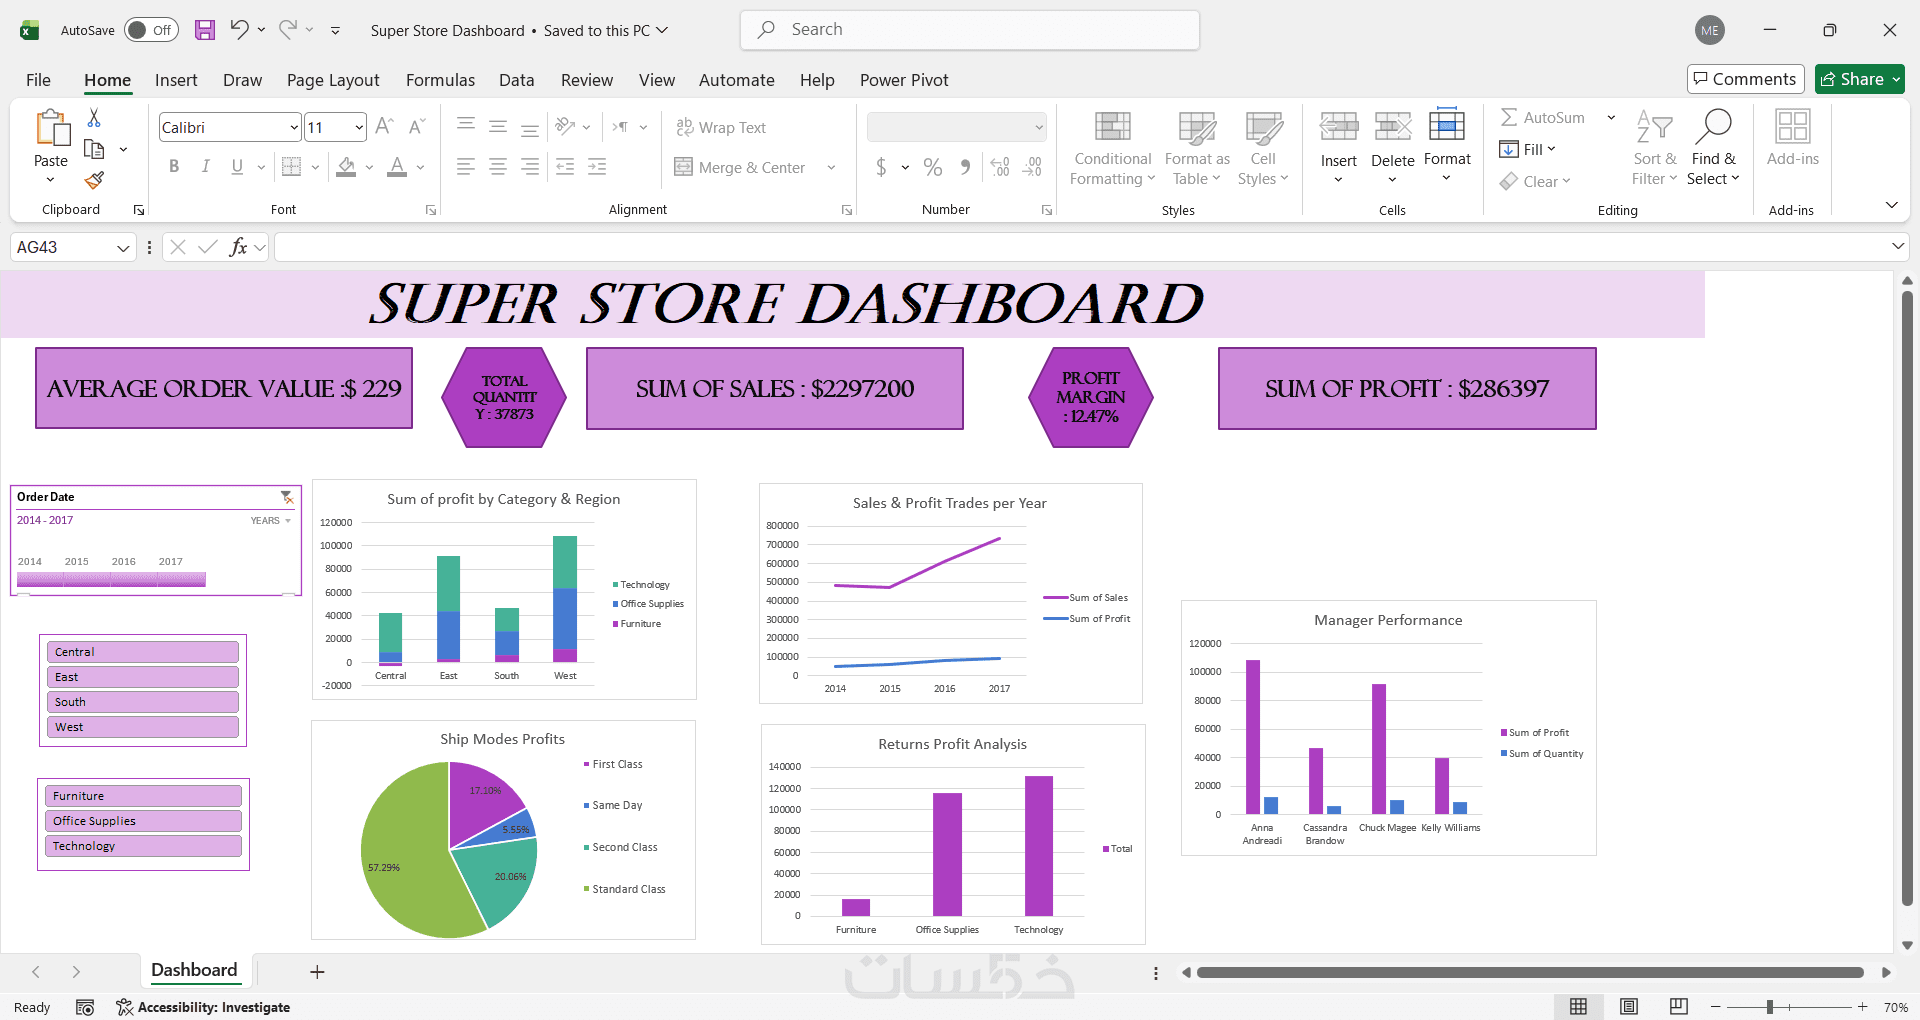1920x1020 pixels.
Task: Toggle the West region slicer button
Action: point(143,727)
